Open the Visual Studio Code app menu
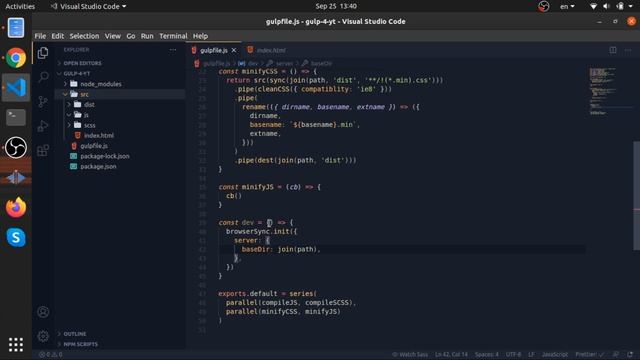The width and height of the screenshot is (640, 360). coord(88,7)
